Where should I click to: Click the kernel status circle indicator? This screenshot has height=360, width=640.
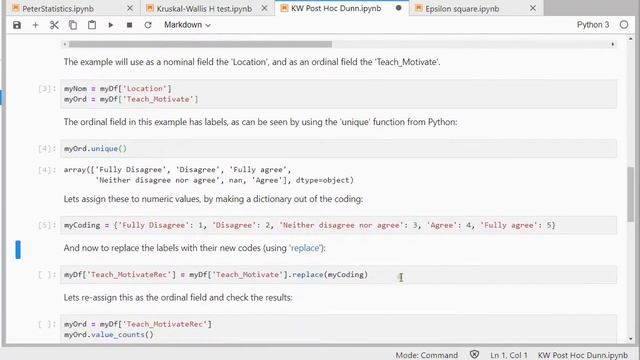click(x=624, y=25)
